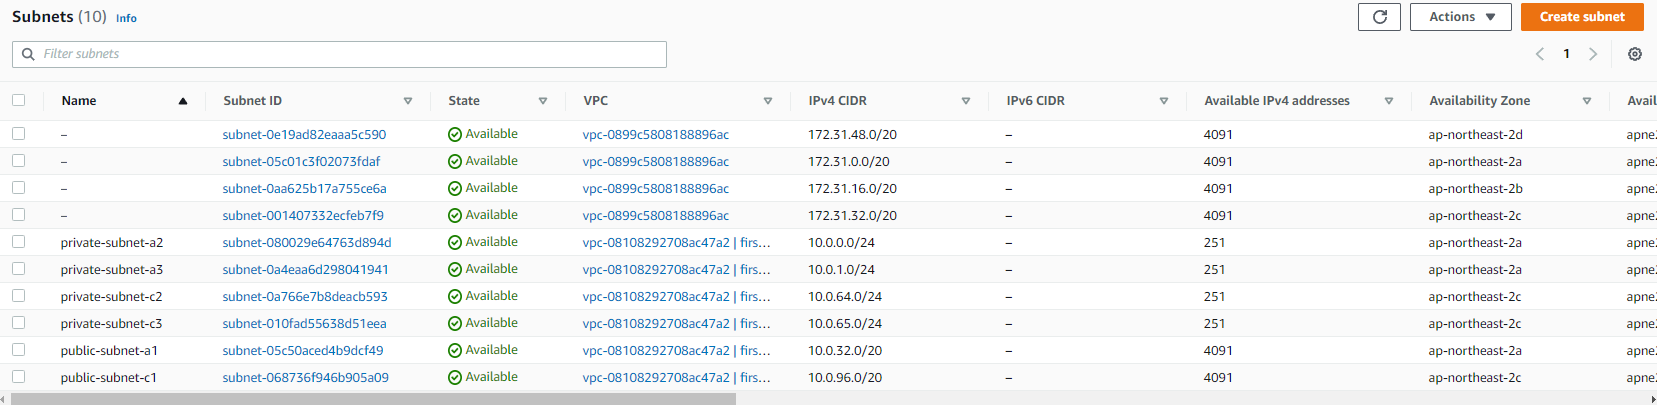The width and height of the screenshot is (1657, 405).
Task: Click the Create subnet button
Action: [1582, 17]
